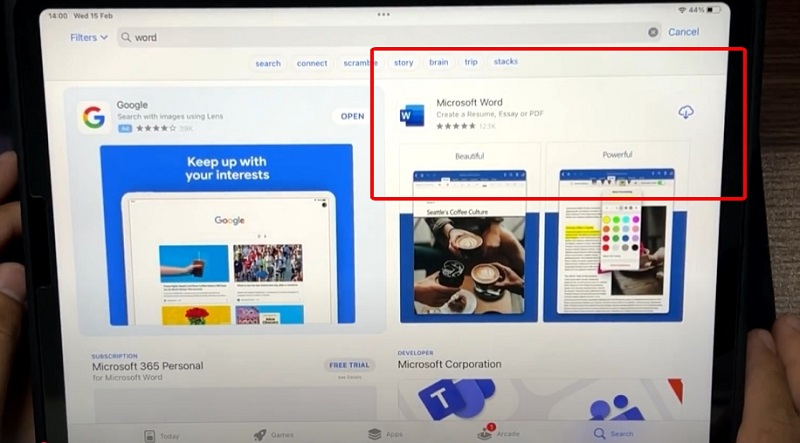Switch to the Today tab
The height and width of the screenshot is (443, 800).
[x=162, y=436]
